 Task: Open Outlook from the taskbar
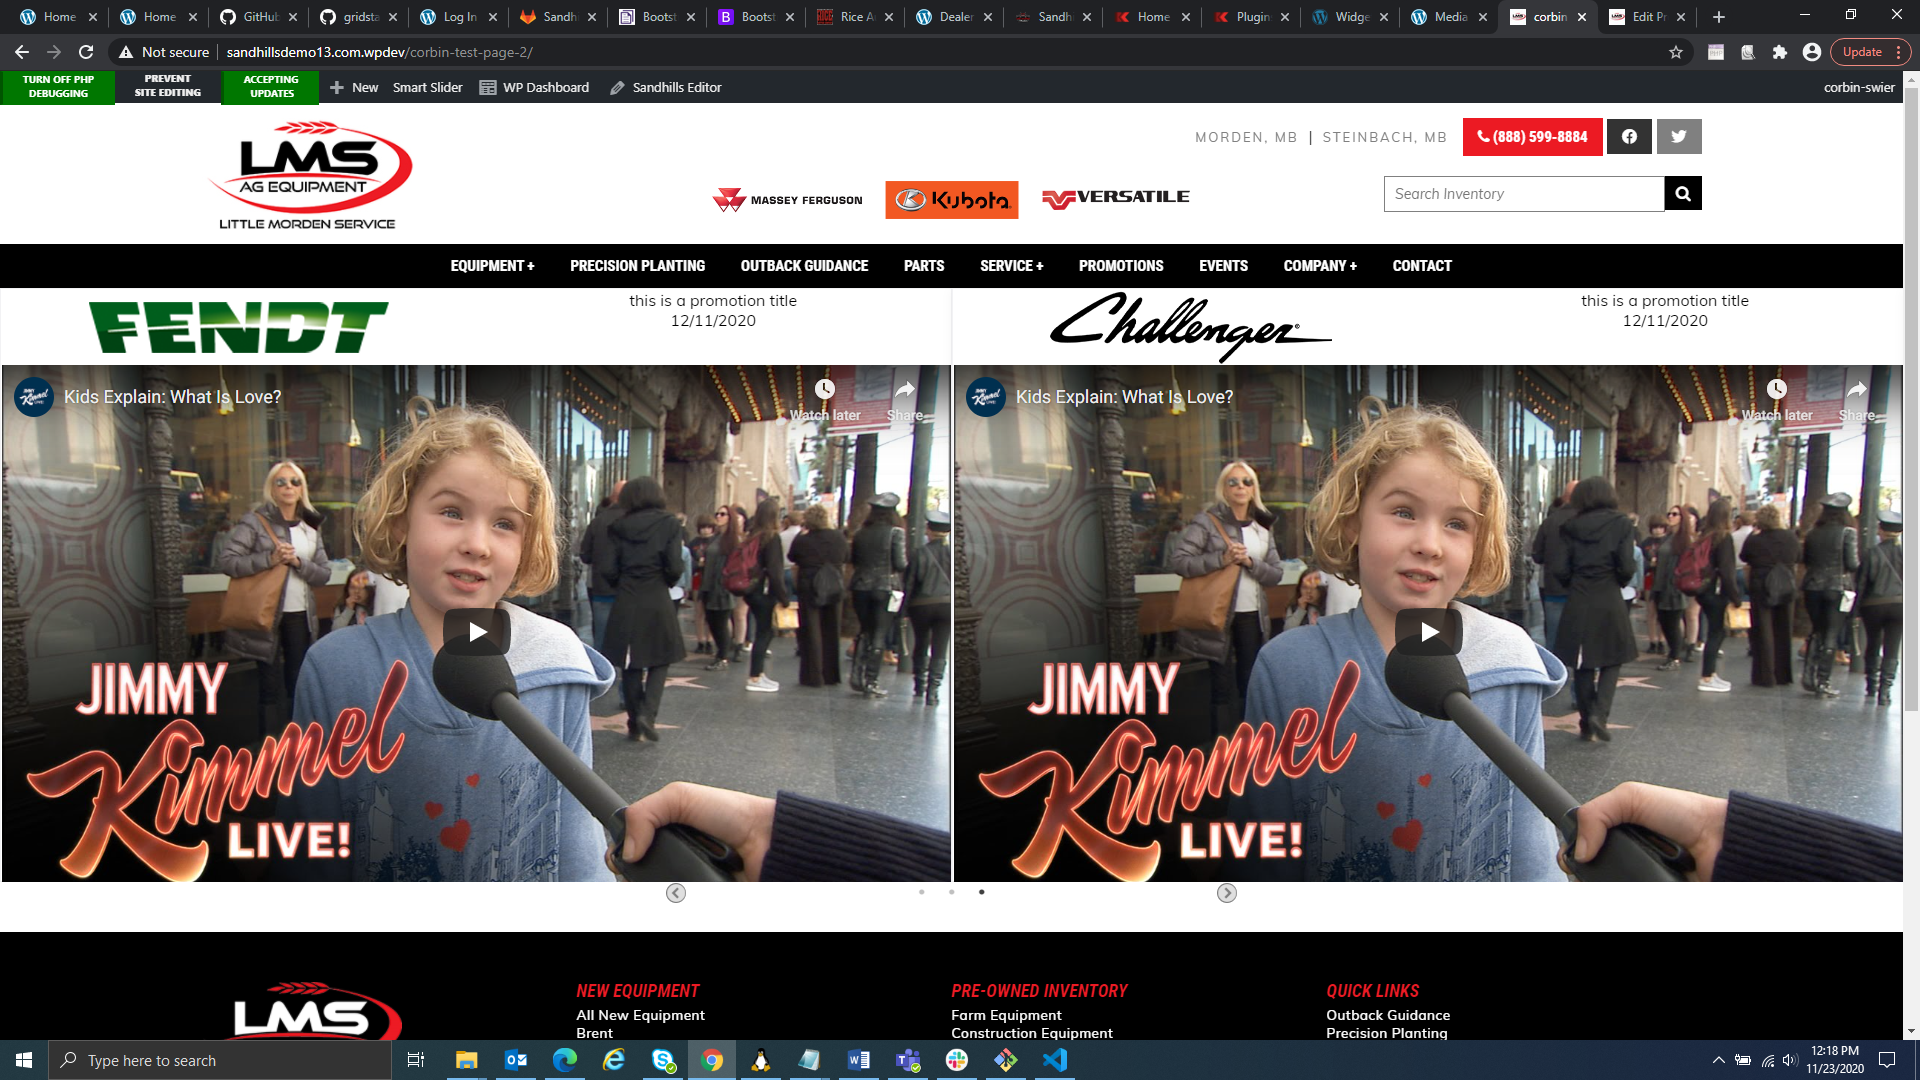(x=516, y=1060)
